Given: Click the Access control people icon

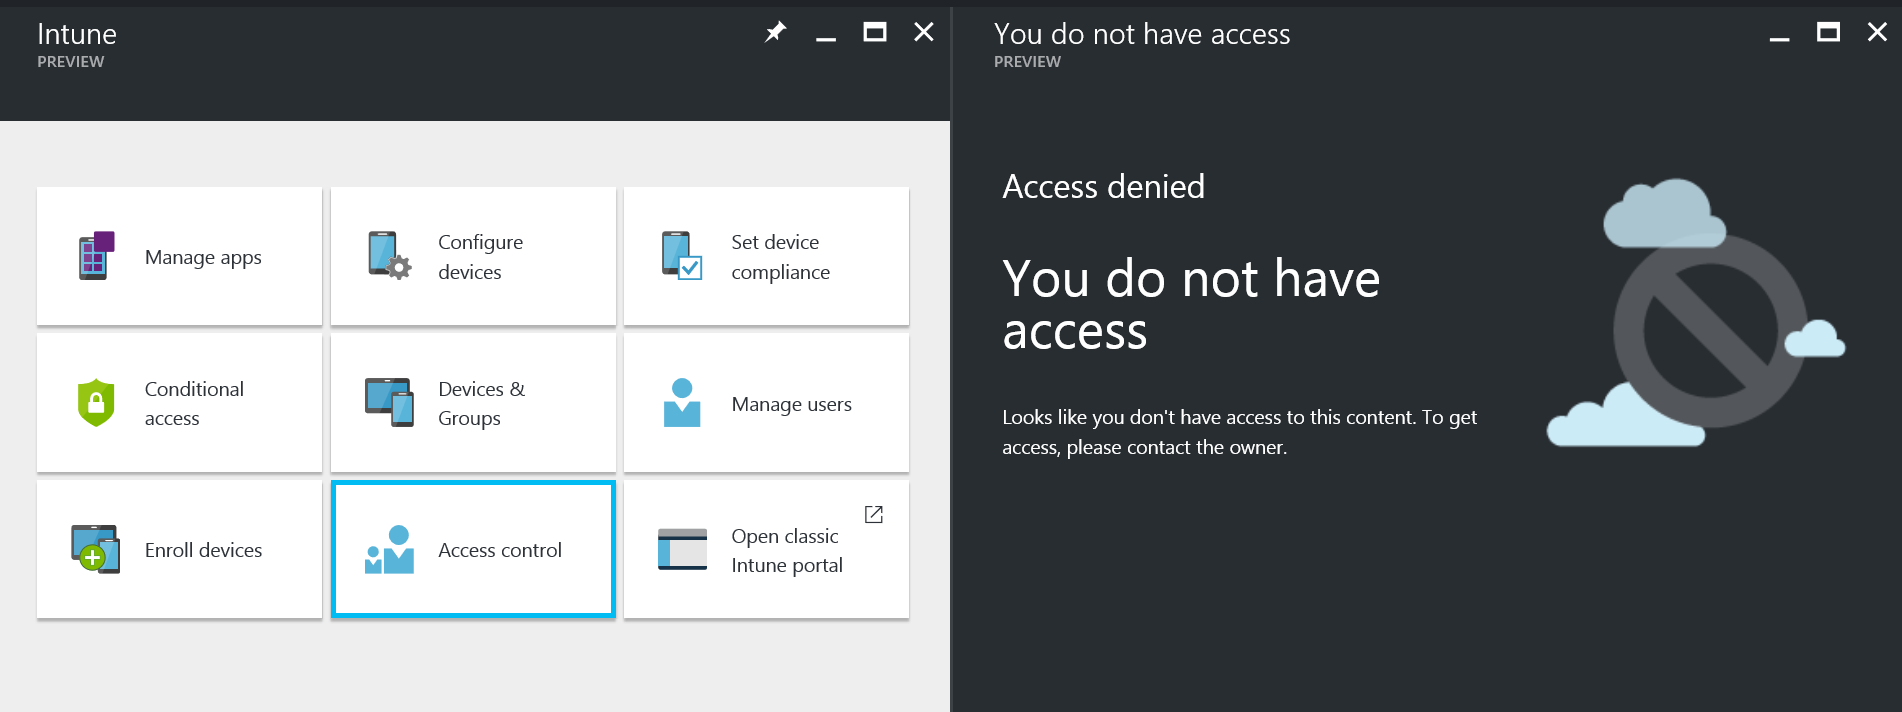Looking at the screenshot, I should coord(389,550).
